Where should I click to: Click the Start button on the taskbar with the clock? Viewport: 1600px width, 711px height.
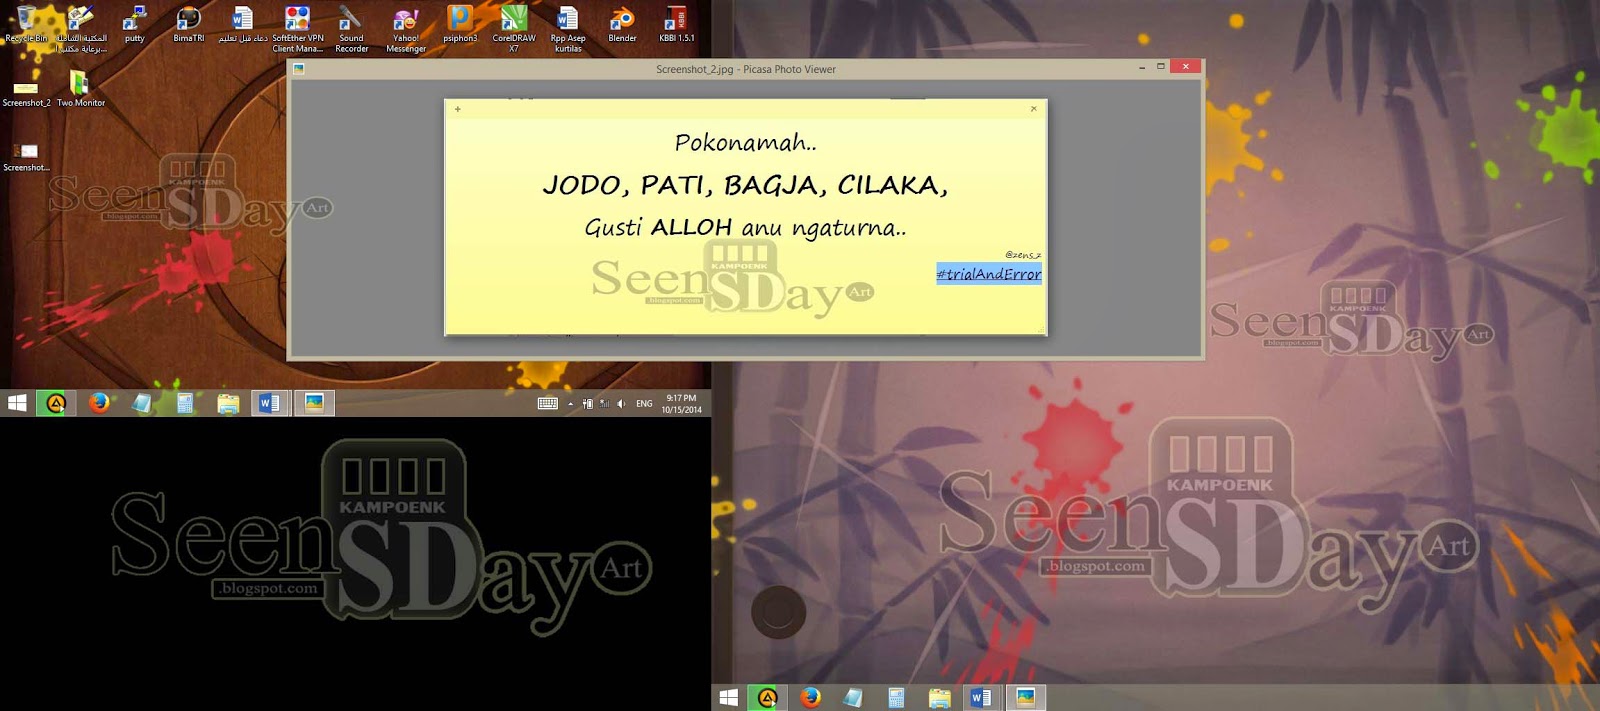coord(17,403)
